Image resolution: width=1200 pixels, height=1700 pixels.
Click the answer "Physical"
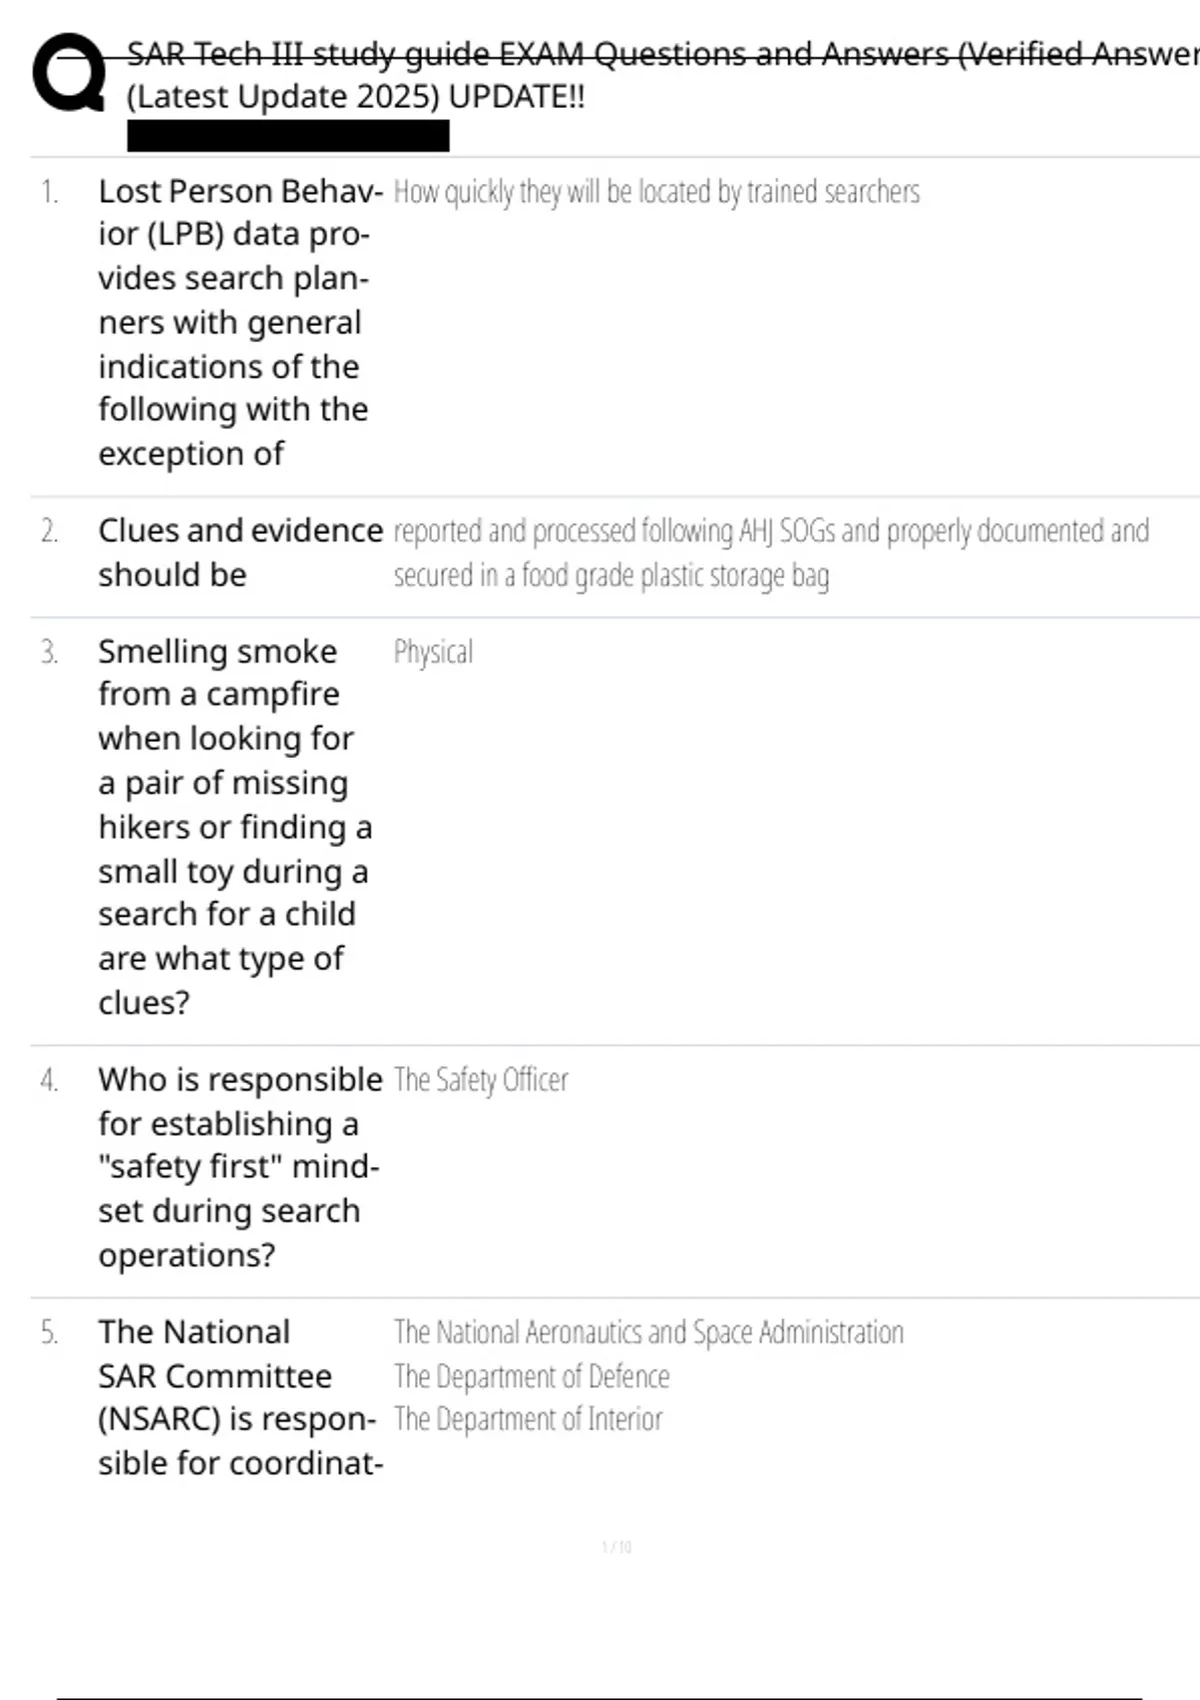(433, 652)
